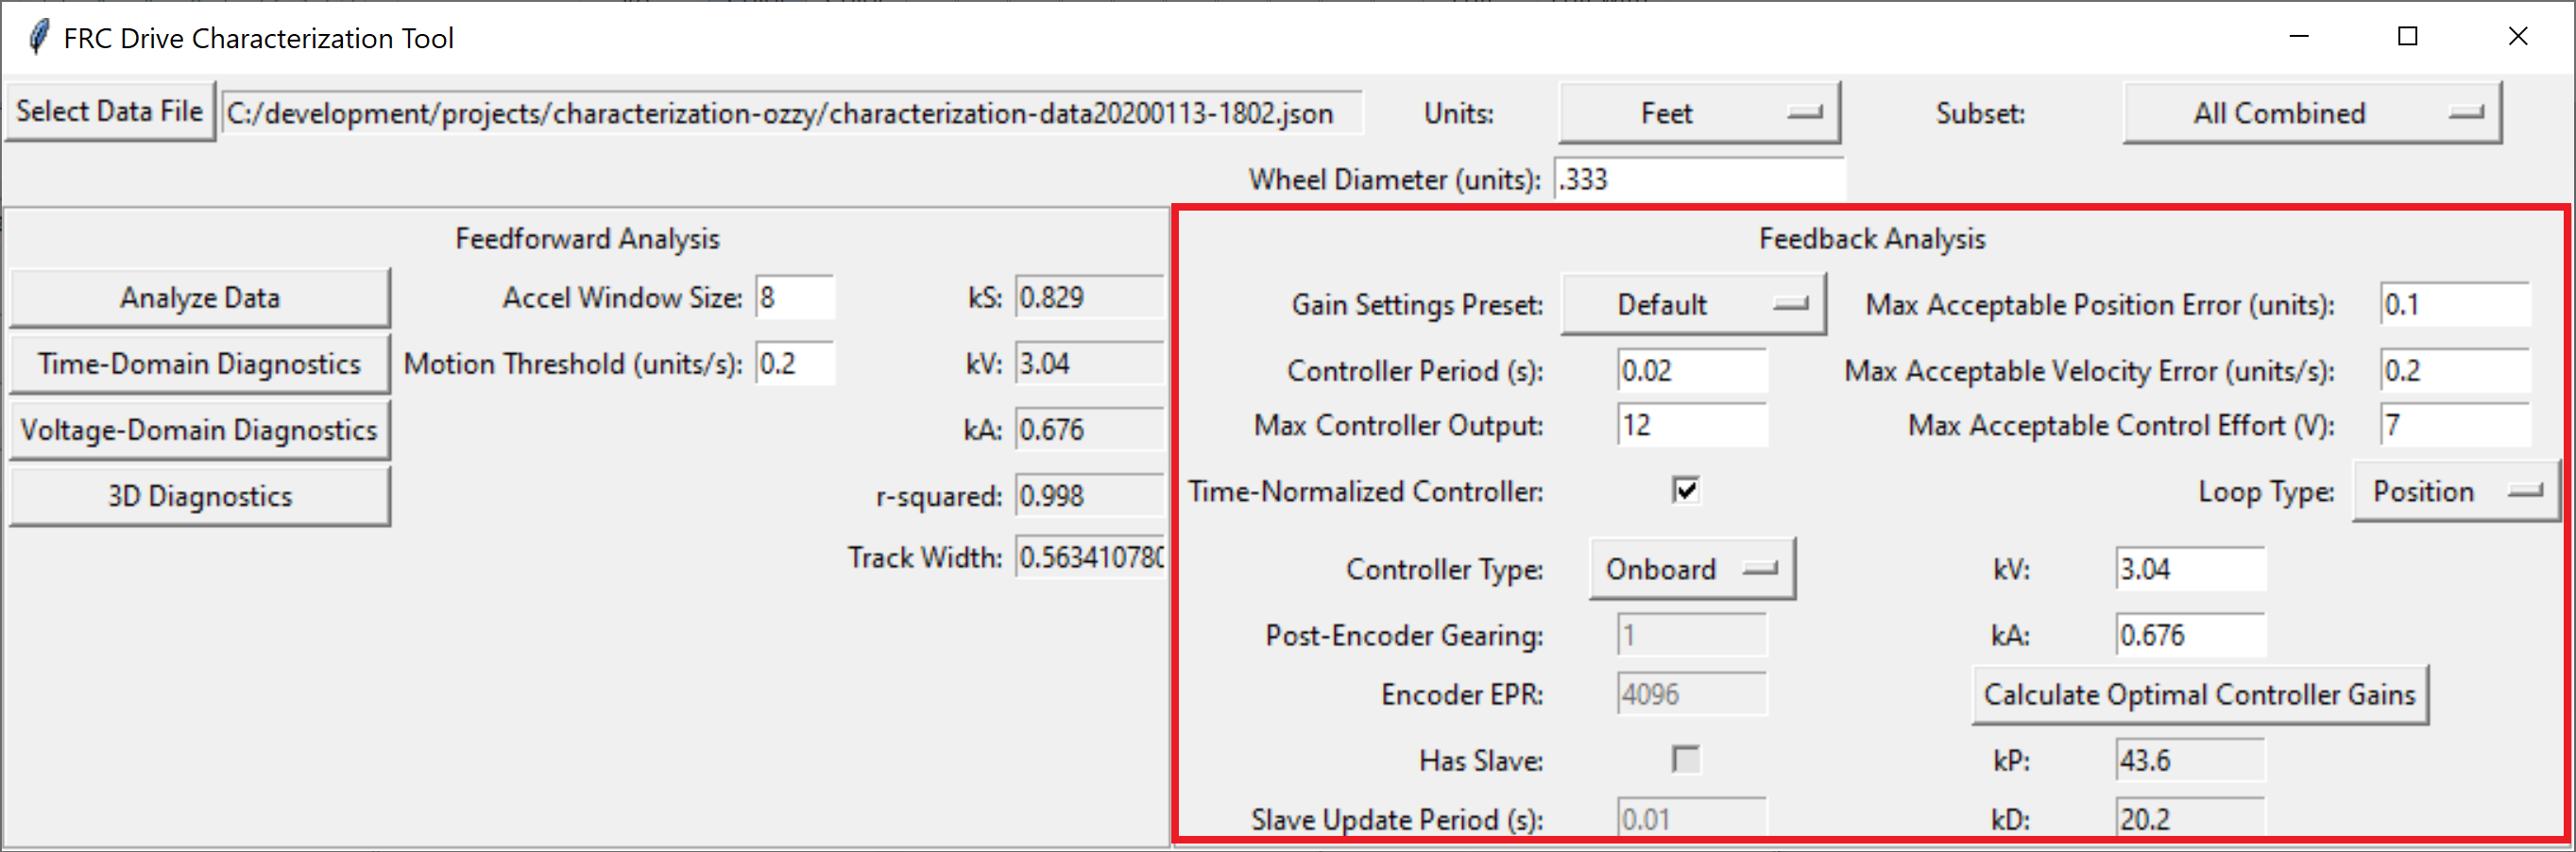The height and width of the screenshot is (852, 2576).
Task: Click the Select Data File button
Action: coord(110,110)
